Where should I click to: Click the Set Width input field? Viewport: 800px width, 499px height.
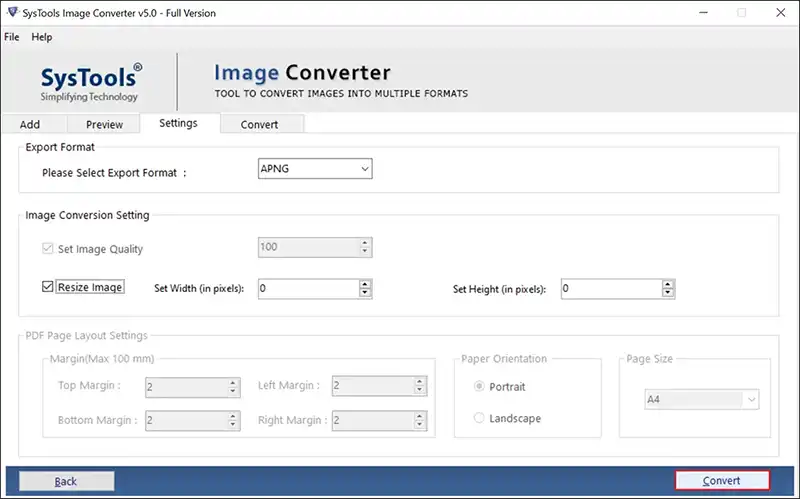[309, 289]
